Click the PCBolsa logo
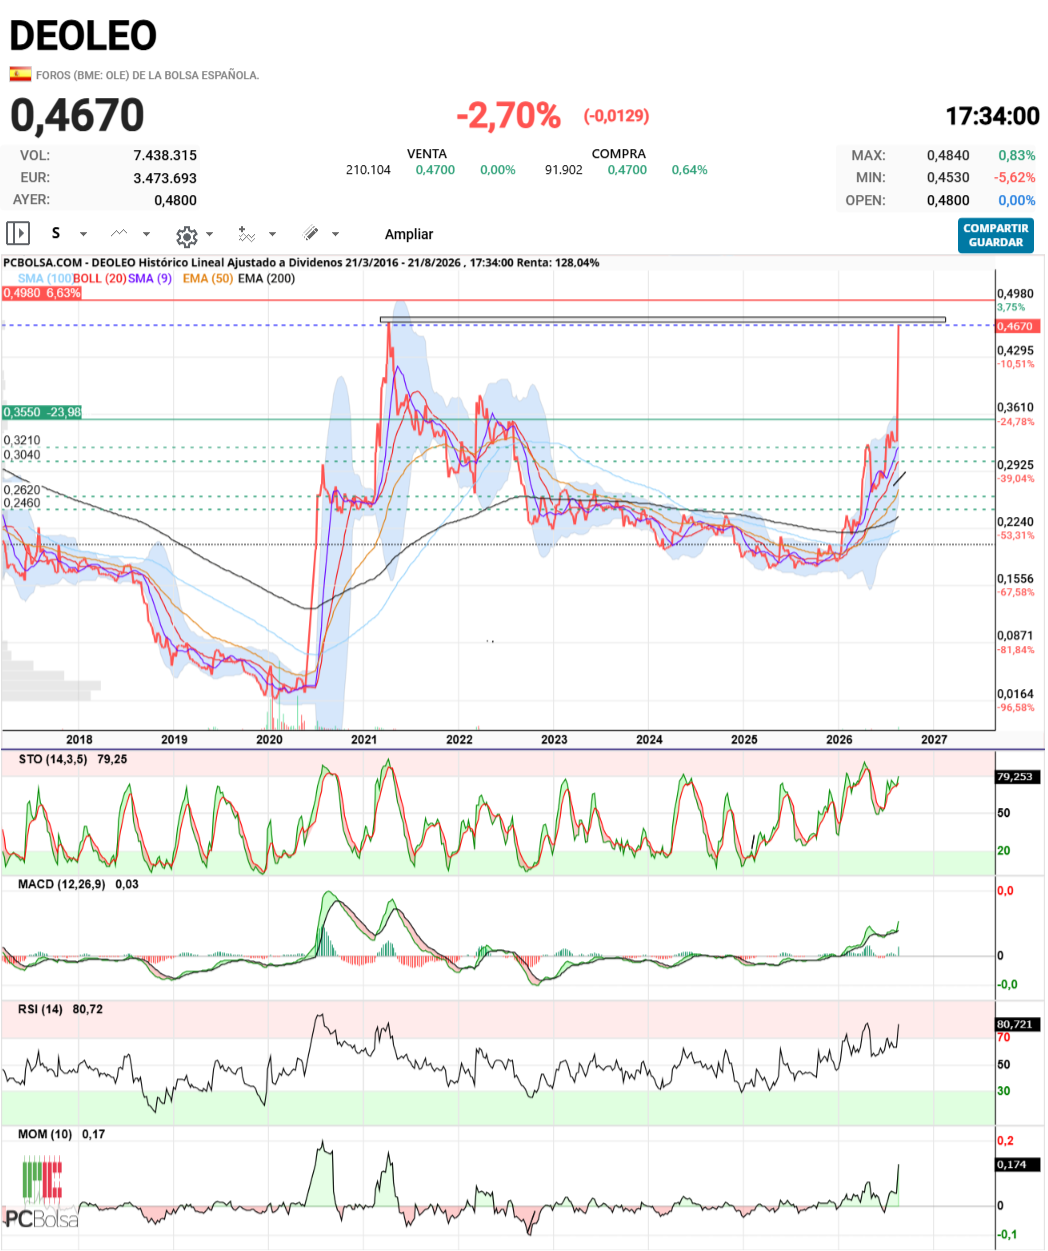 pos(42,1193)
